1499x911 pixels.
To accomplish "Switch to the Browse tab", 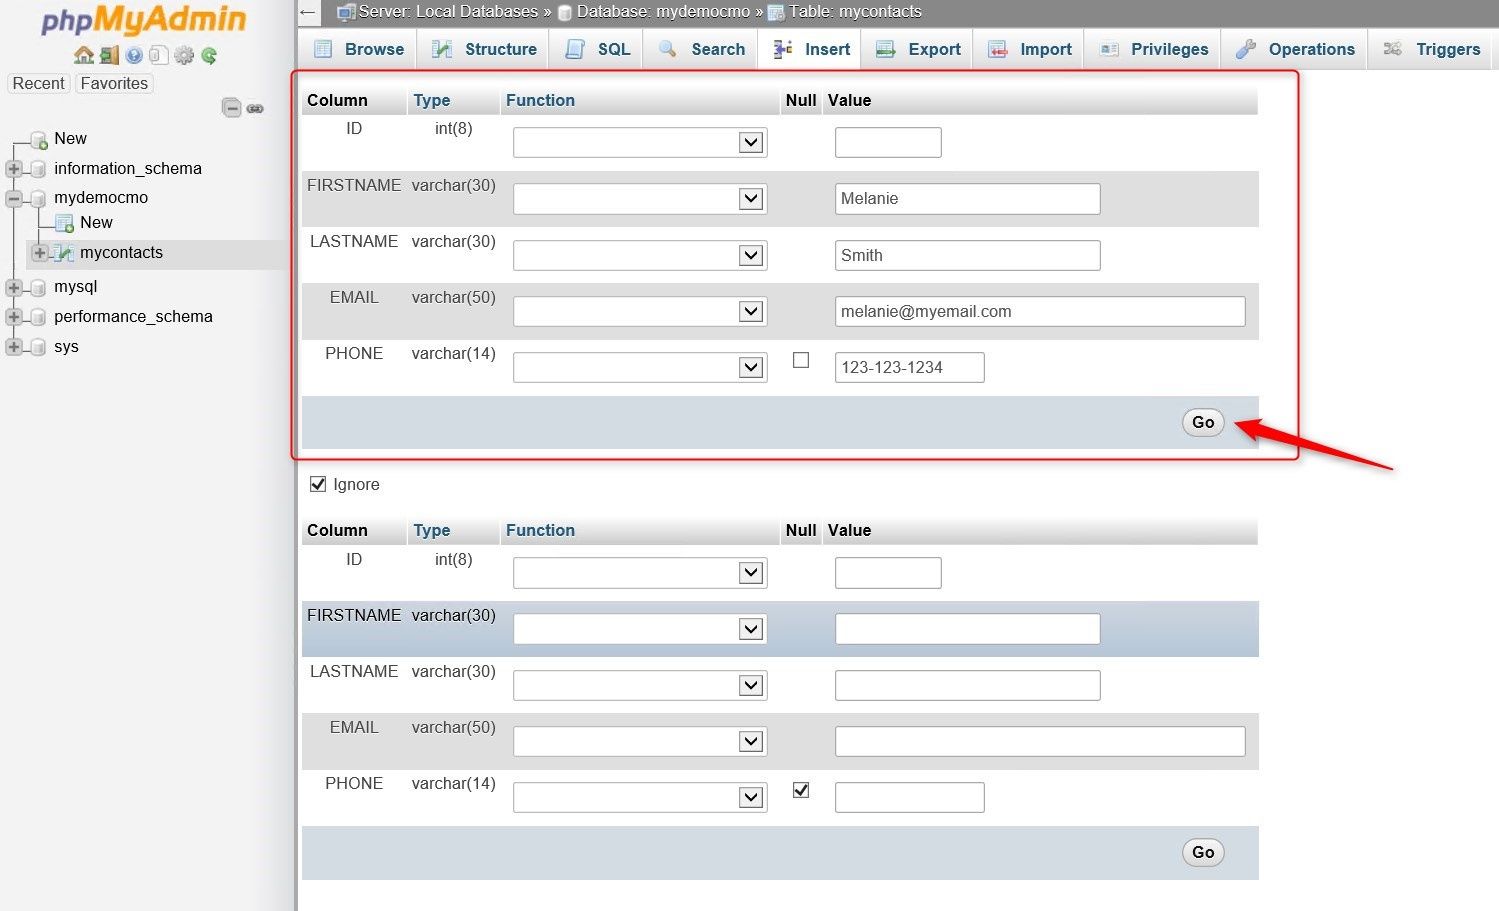I will tap(357, 48).
